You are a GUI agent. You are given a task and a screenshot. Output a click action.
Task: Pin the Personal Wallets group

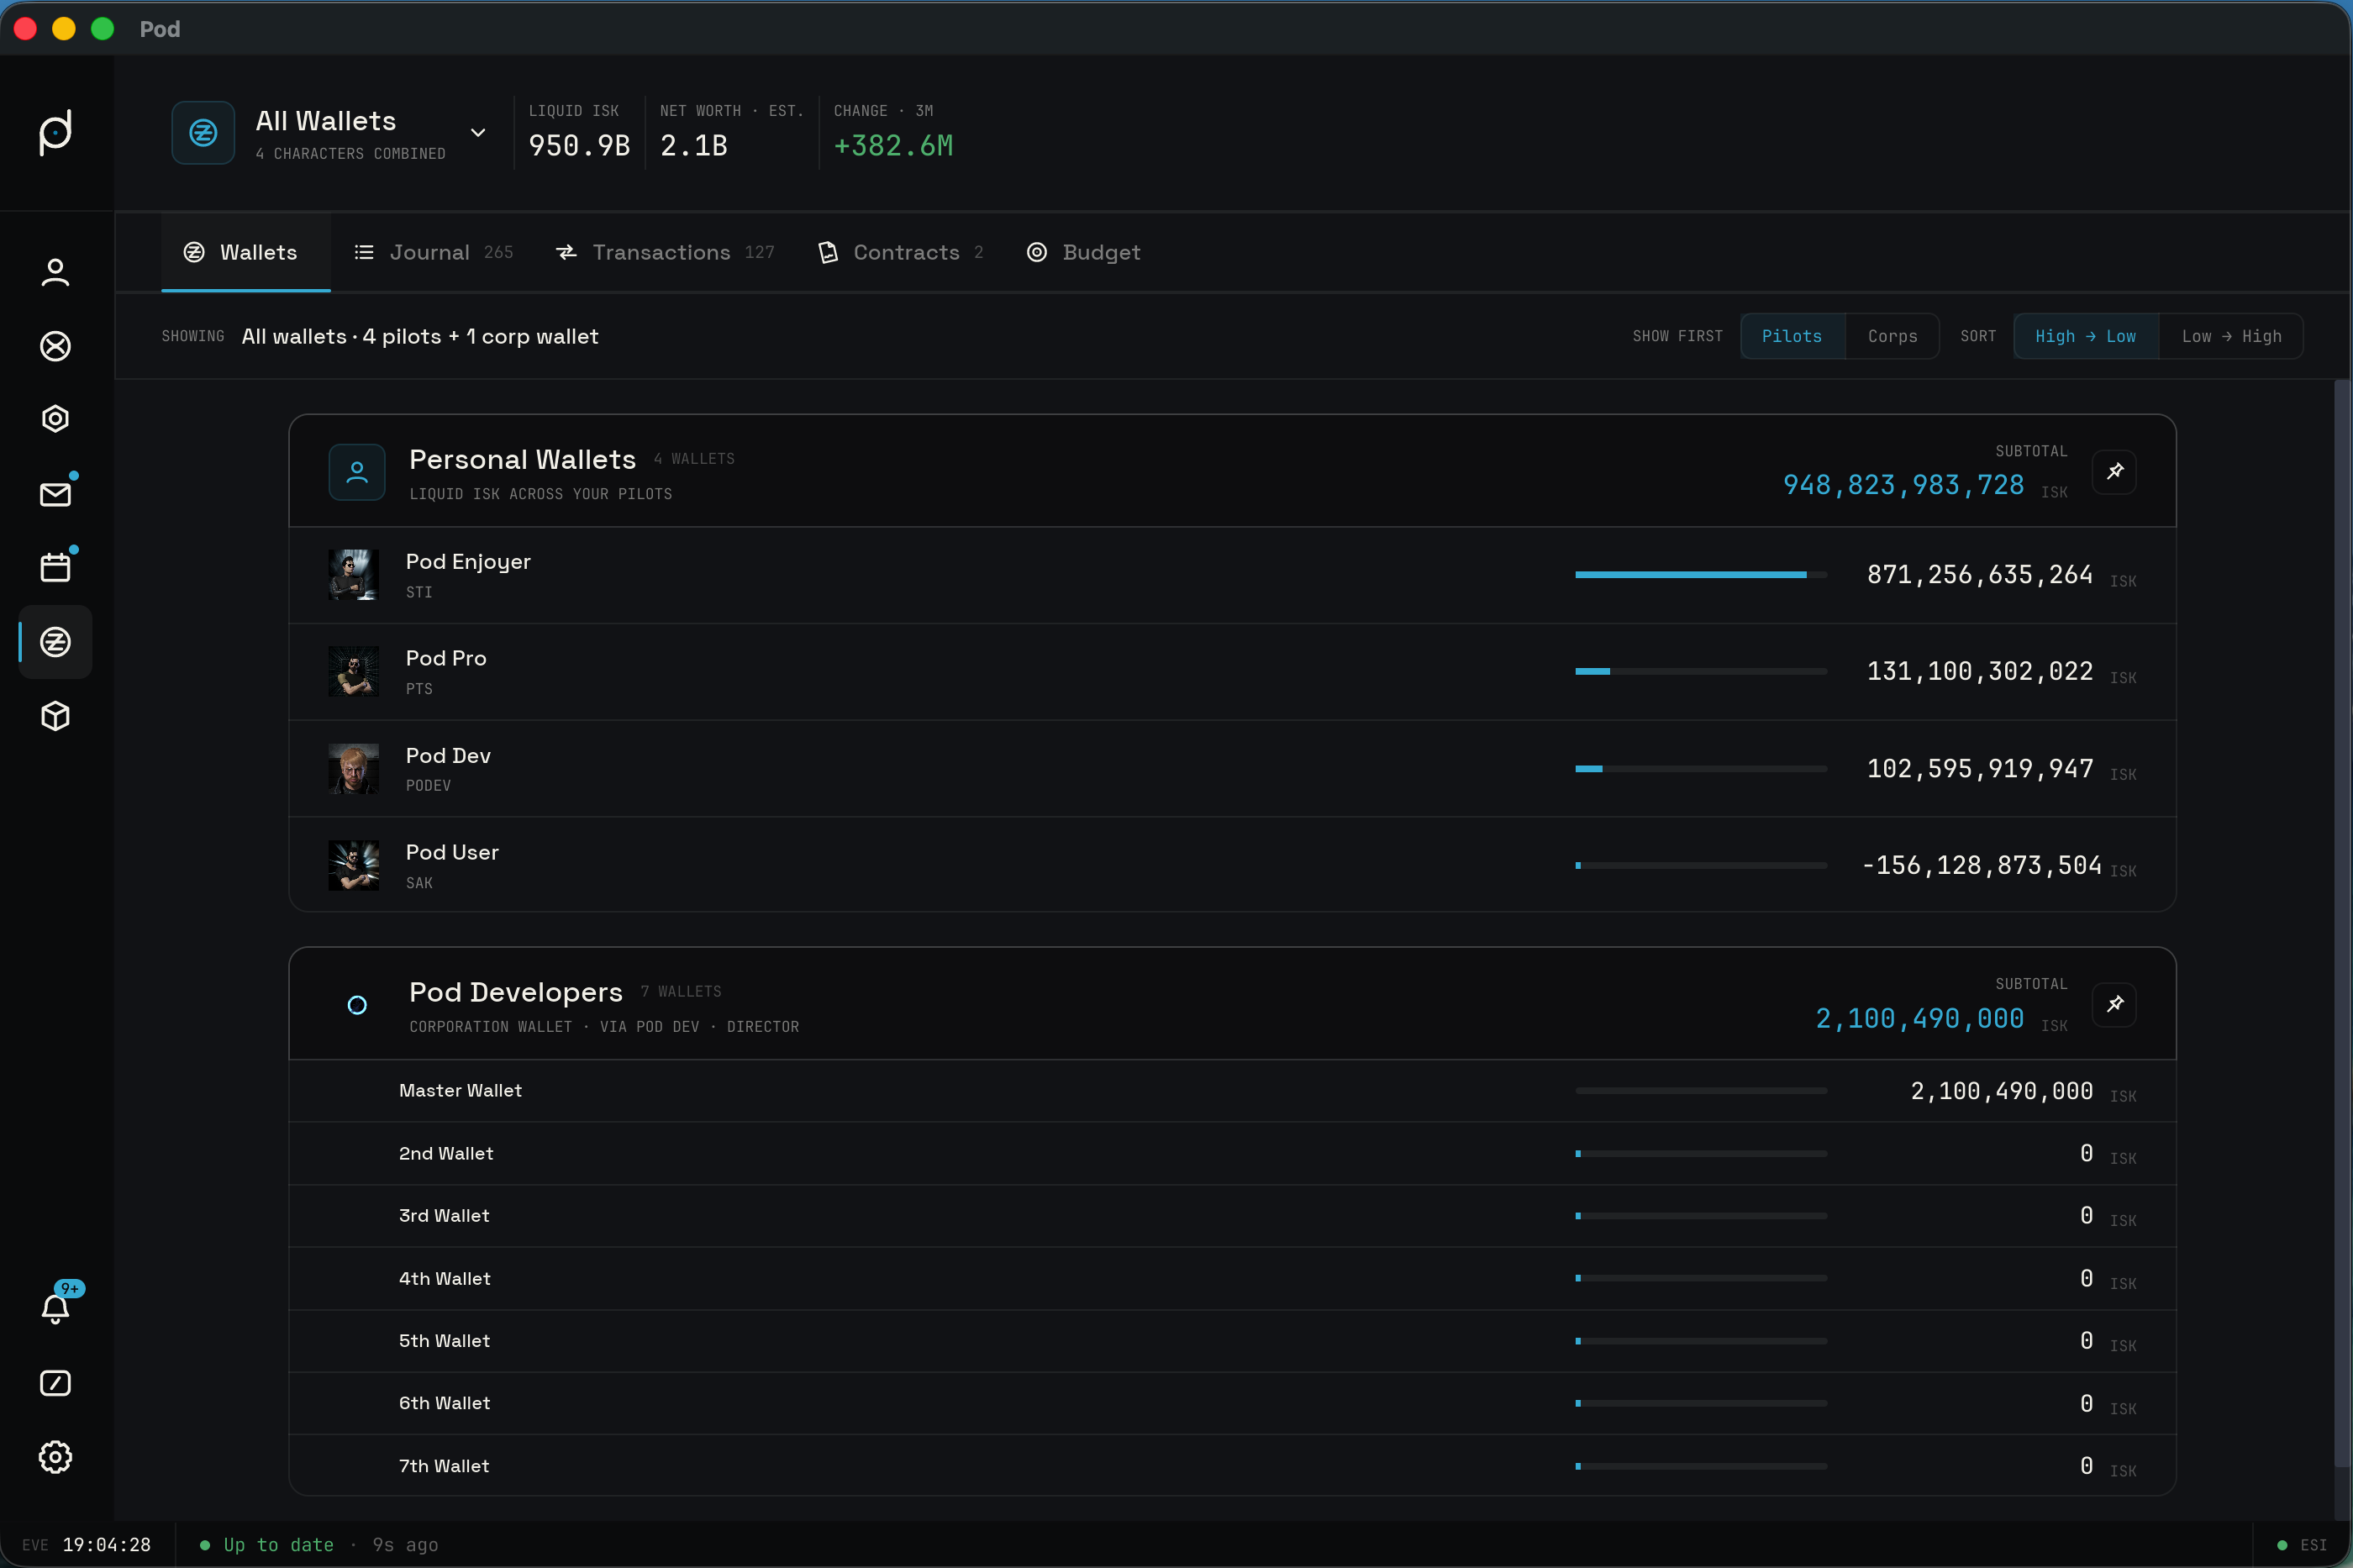point(2114,471)
